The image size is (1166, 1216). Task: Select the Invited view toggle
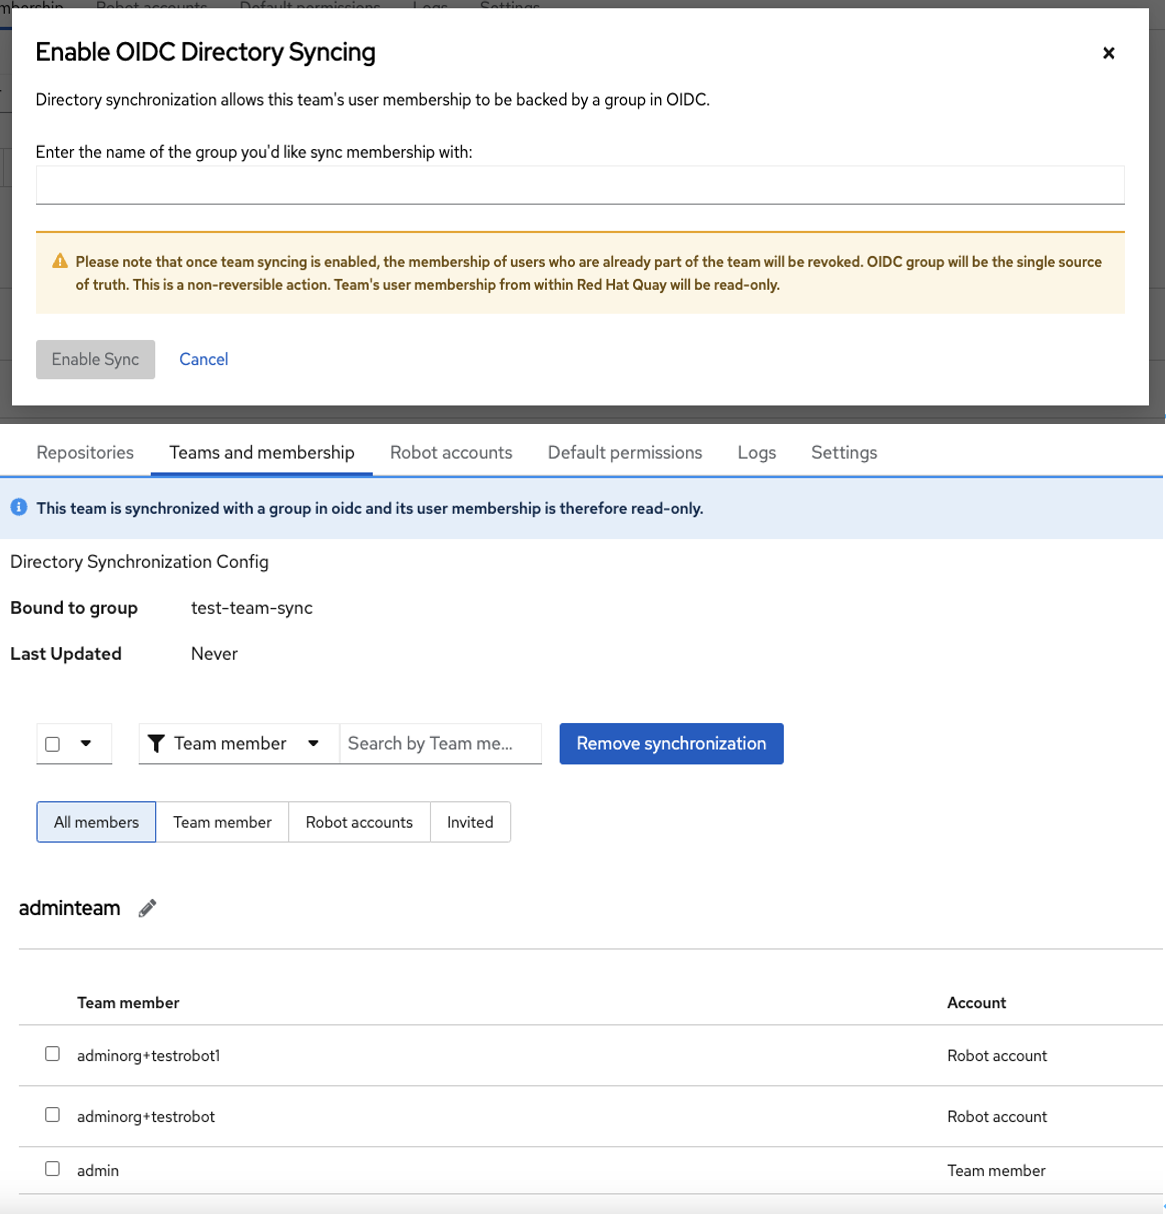click(x=470, y=822)
